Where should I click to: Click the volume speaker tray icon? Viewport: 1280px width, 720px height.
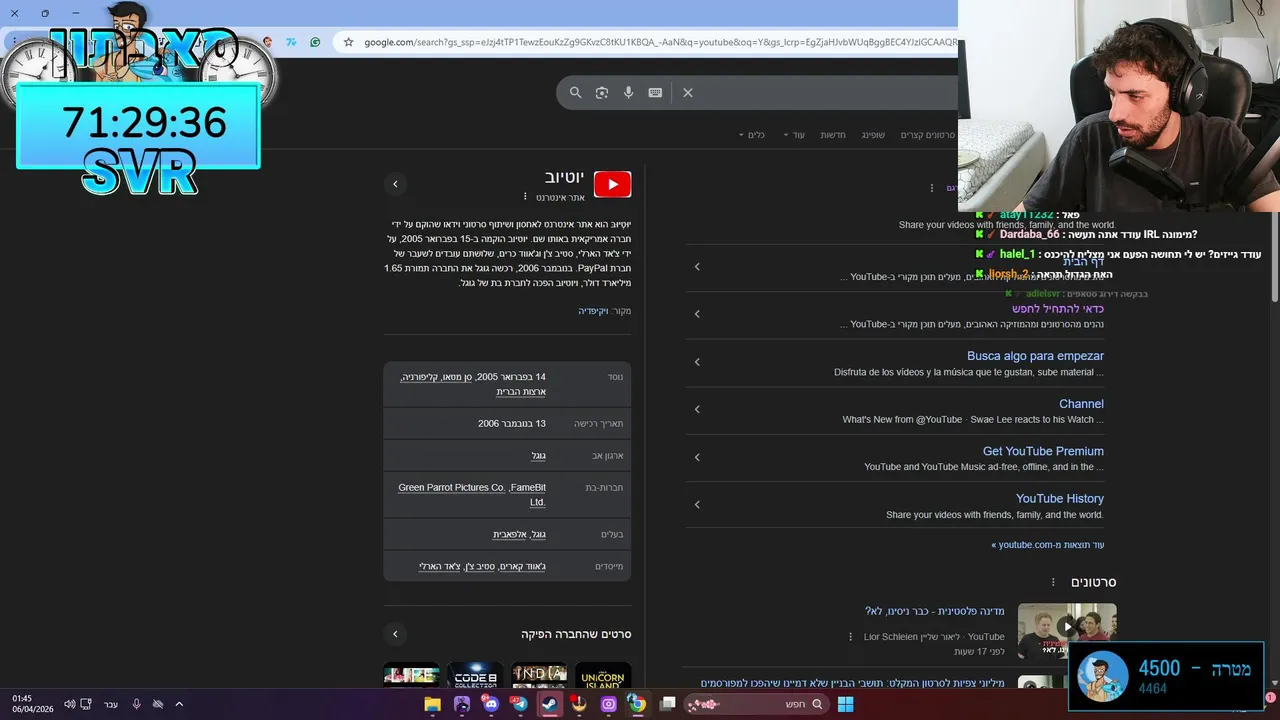[x=70, y=704]
